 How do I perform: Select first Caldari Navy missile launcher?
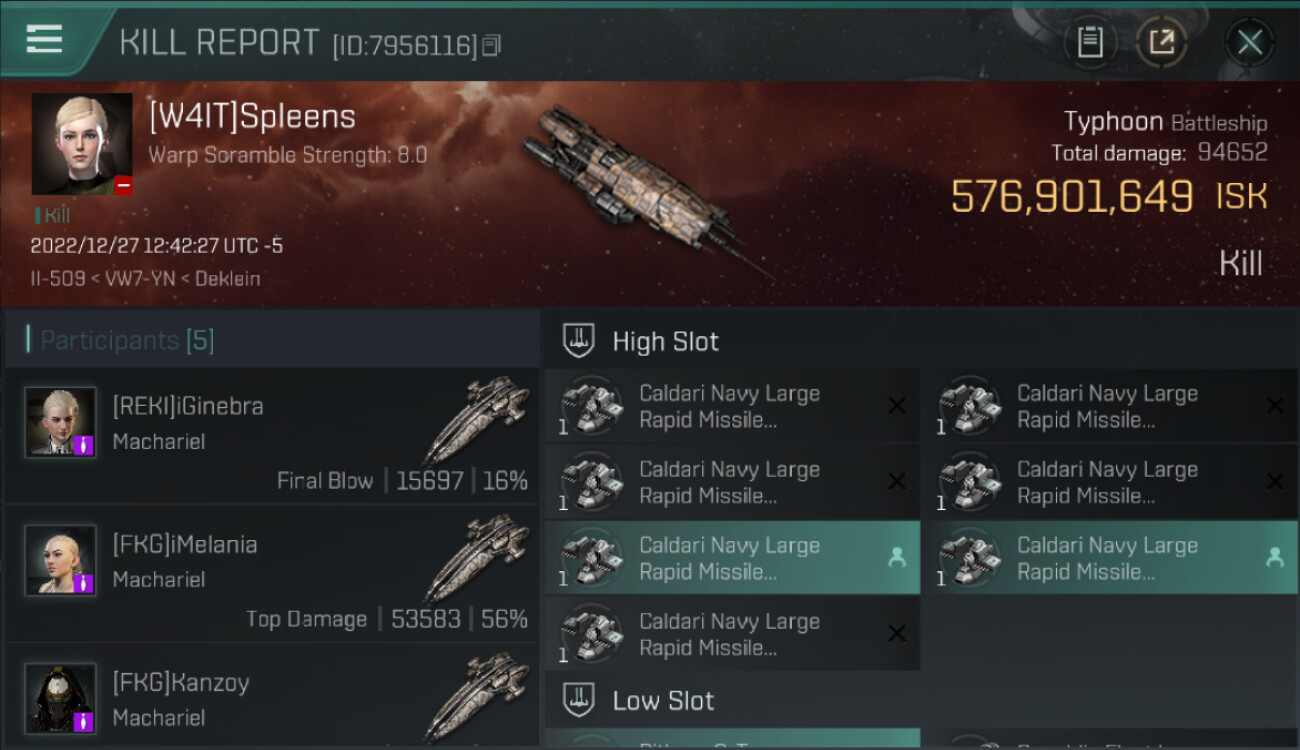(x=731, y=407)
